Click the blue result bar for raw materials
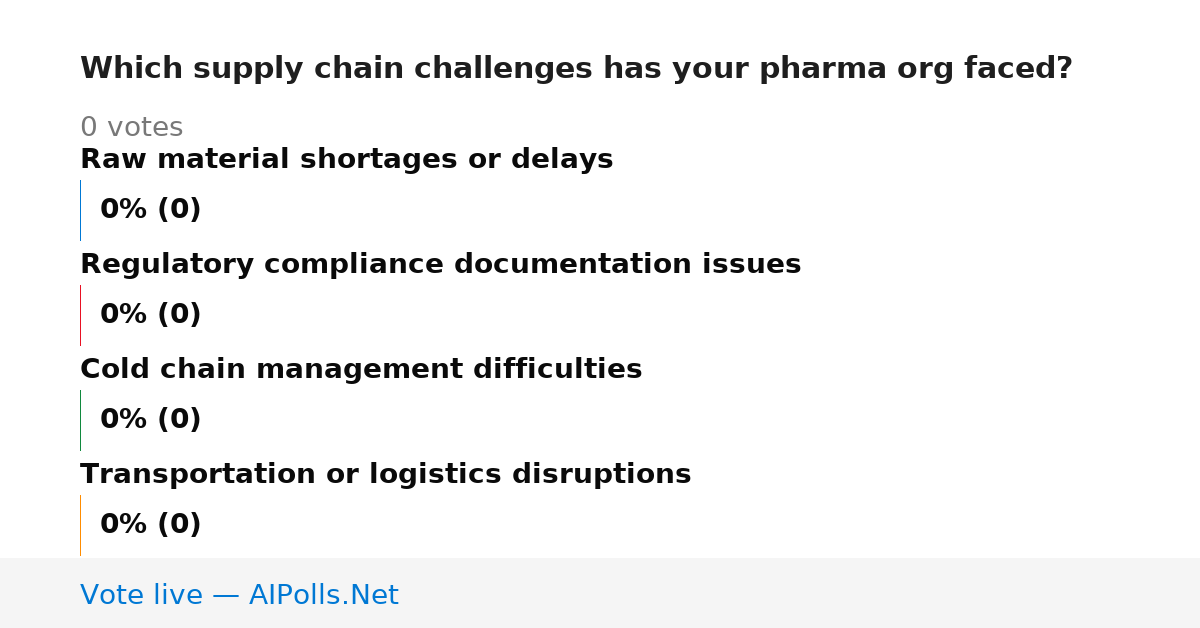This screenshot has width=1200, height=628. 80,210
